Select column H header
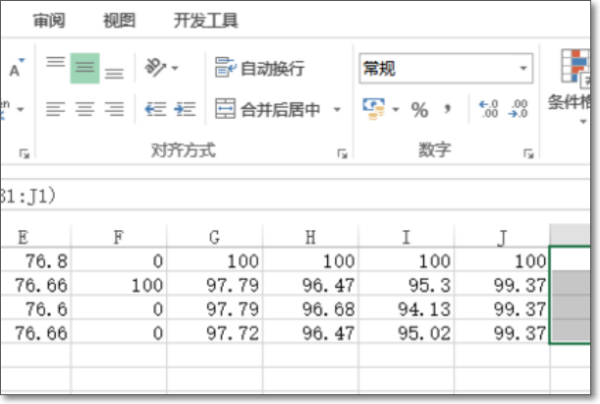Image resolution: width=600 pixels, height=404 pixels. (x=310, y=237)
